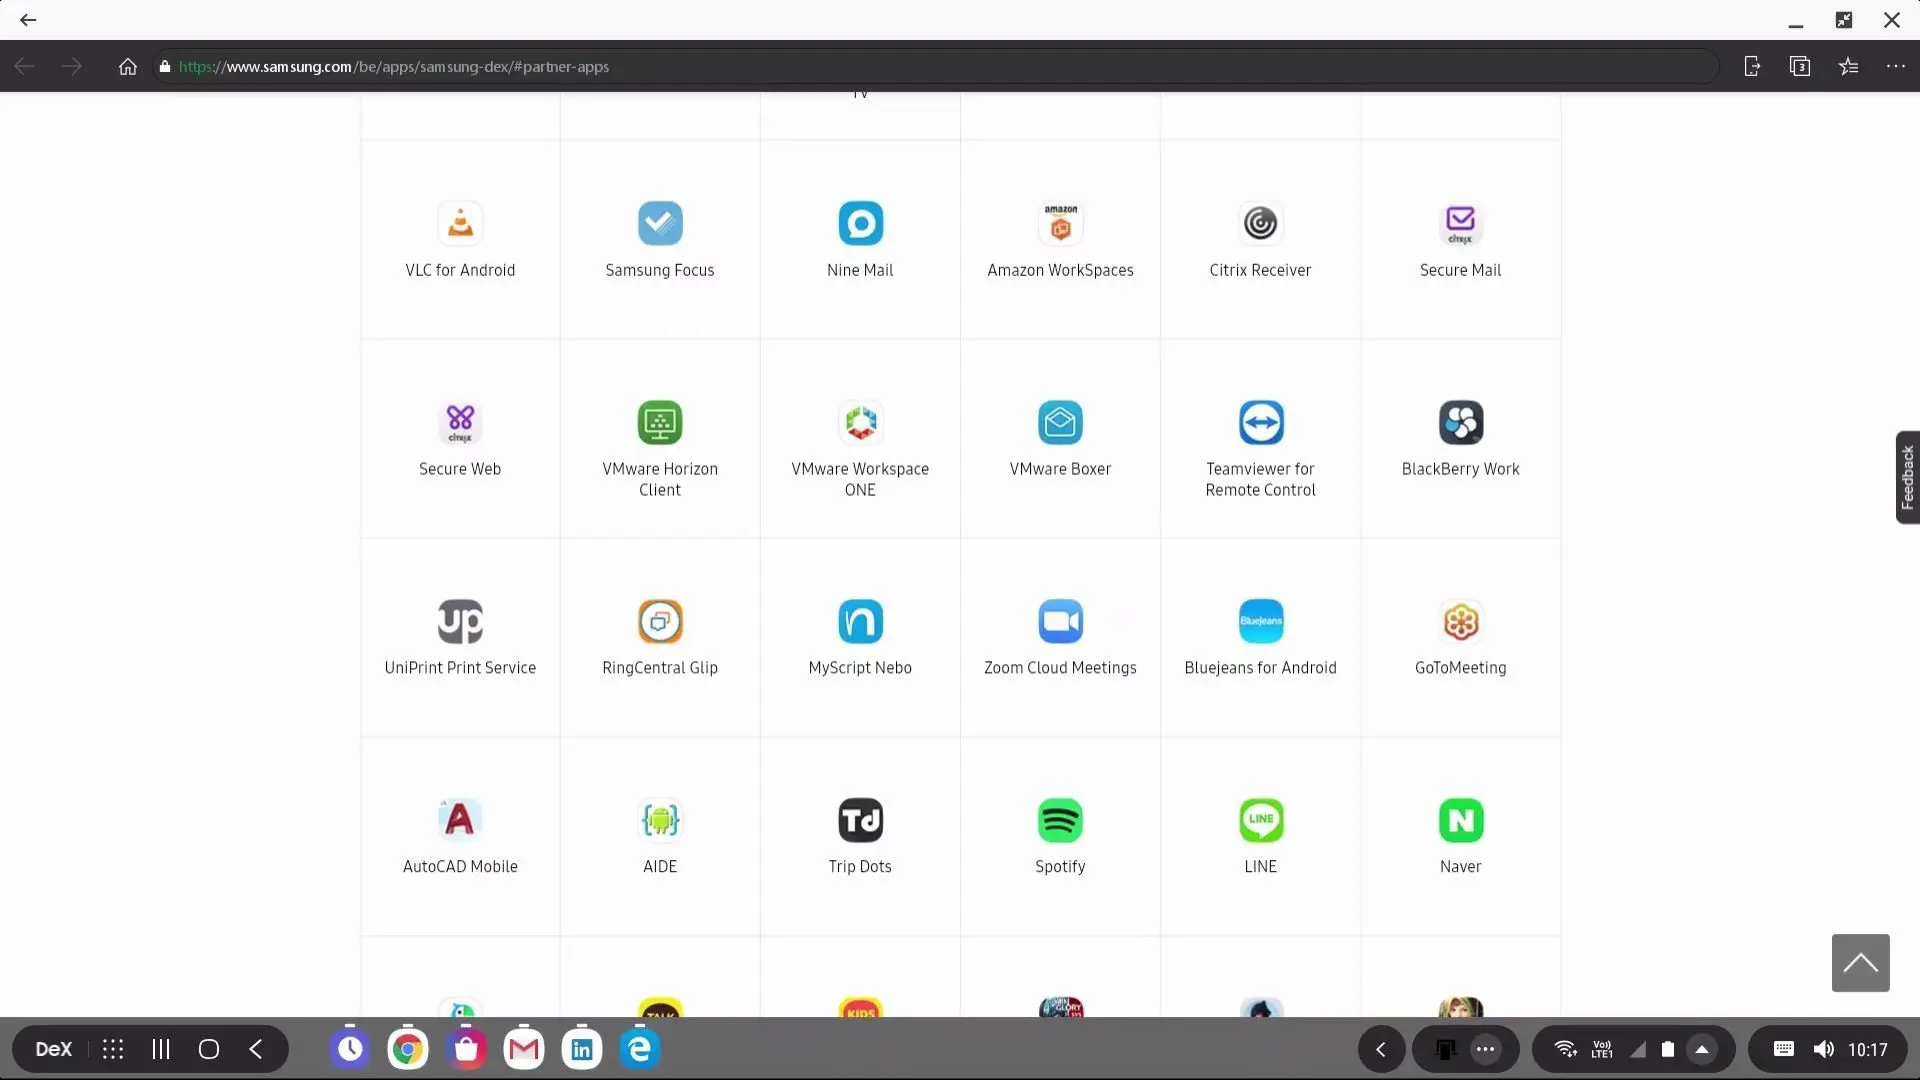This screenshot has width=1920, height=1080.
Task: Click the top-left window back arrow
Action: pyautogui.click(x=28, y=20)
